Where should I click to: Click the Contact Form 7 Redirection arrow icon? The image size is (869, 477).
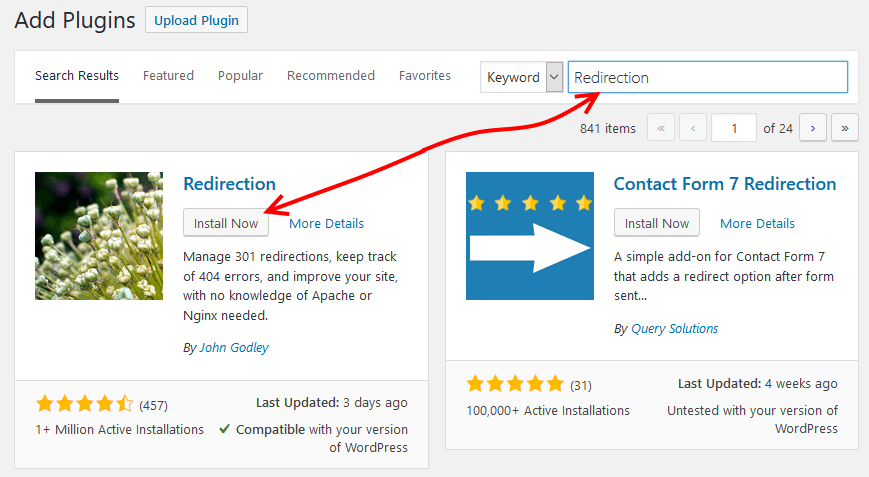click(530, 236)
